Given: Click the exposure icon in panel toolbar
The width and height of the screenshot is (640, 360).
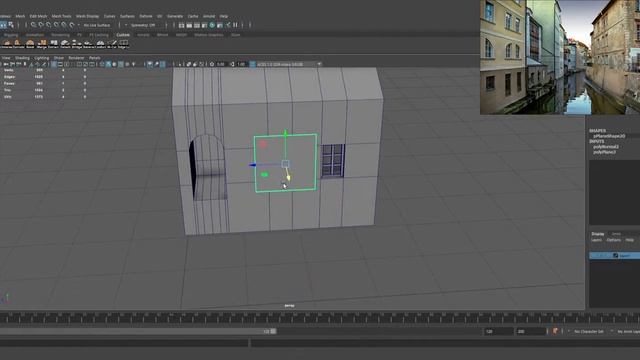Looking at the screenshot, I should pyautogui.click(x=212, y=64).
